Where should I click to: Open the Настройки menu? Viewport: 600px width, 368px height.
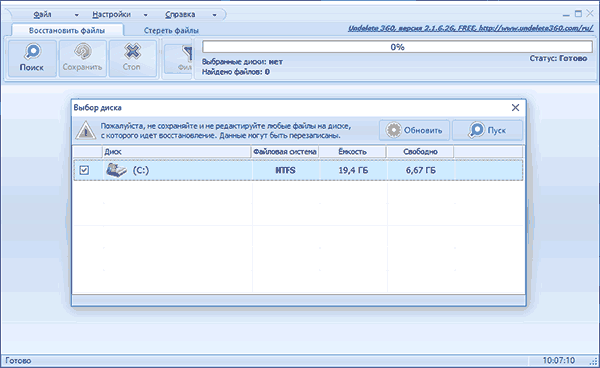tap(111, 15)
